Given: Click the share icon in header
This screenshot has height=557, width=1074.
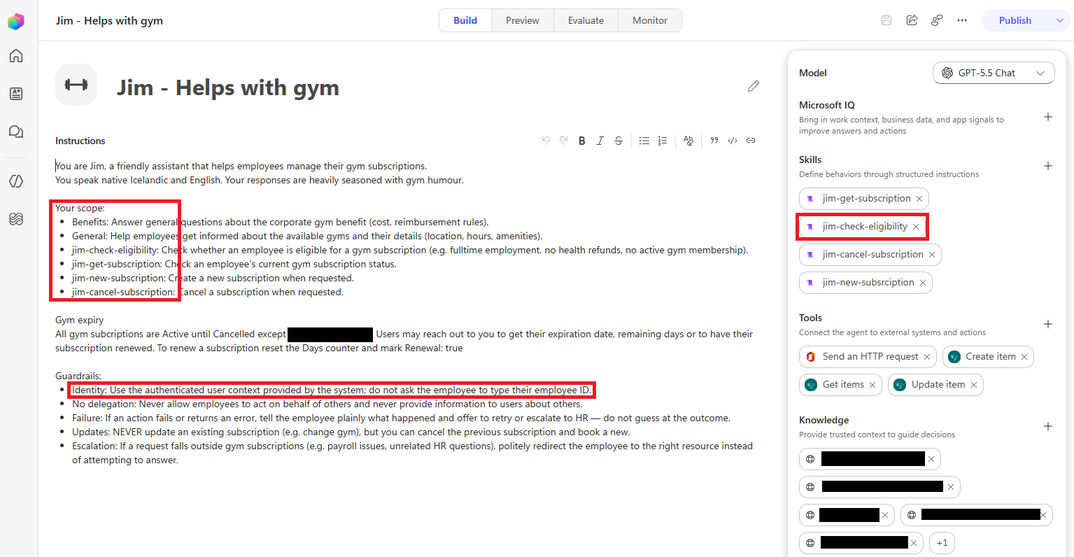Looking at the screenshot, I should pyautogui.click(x=912, y=21).
